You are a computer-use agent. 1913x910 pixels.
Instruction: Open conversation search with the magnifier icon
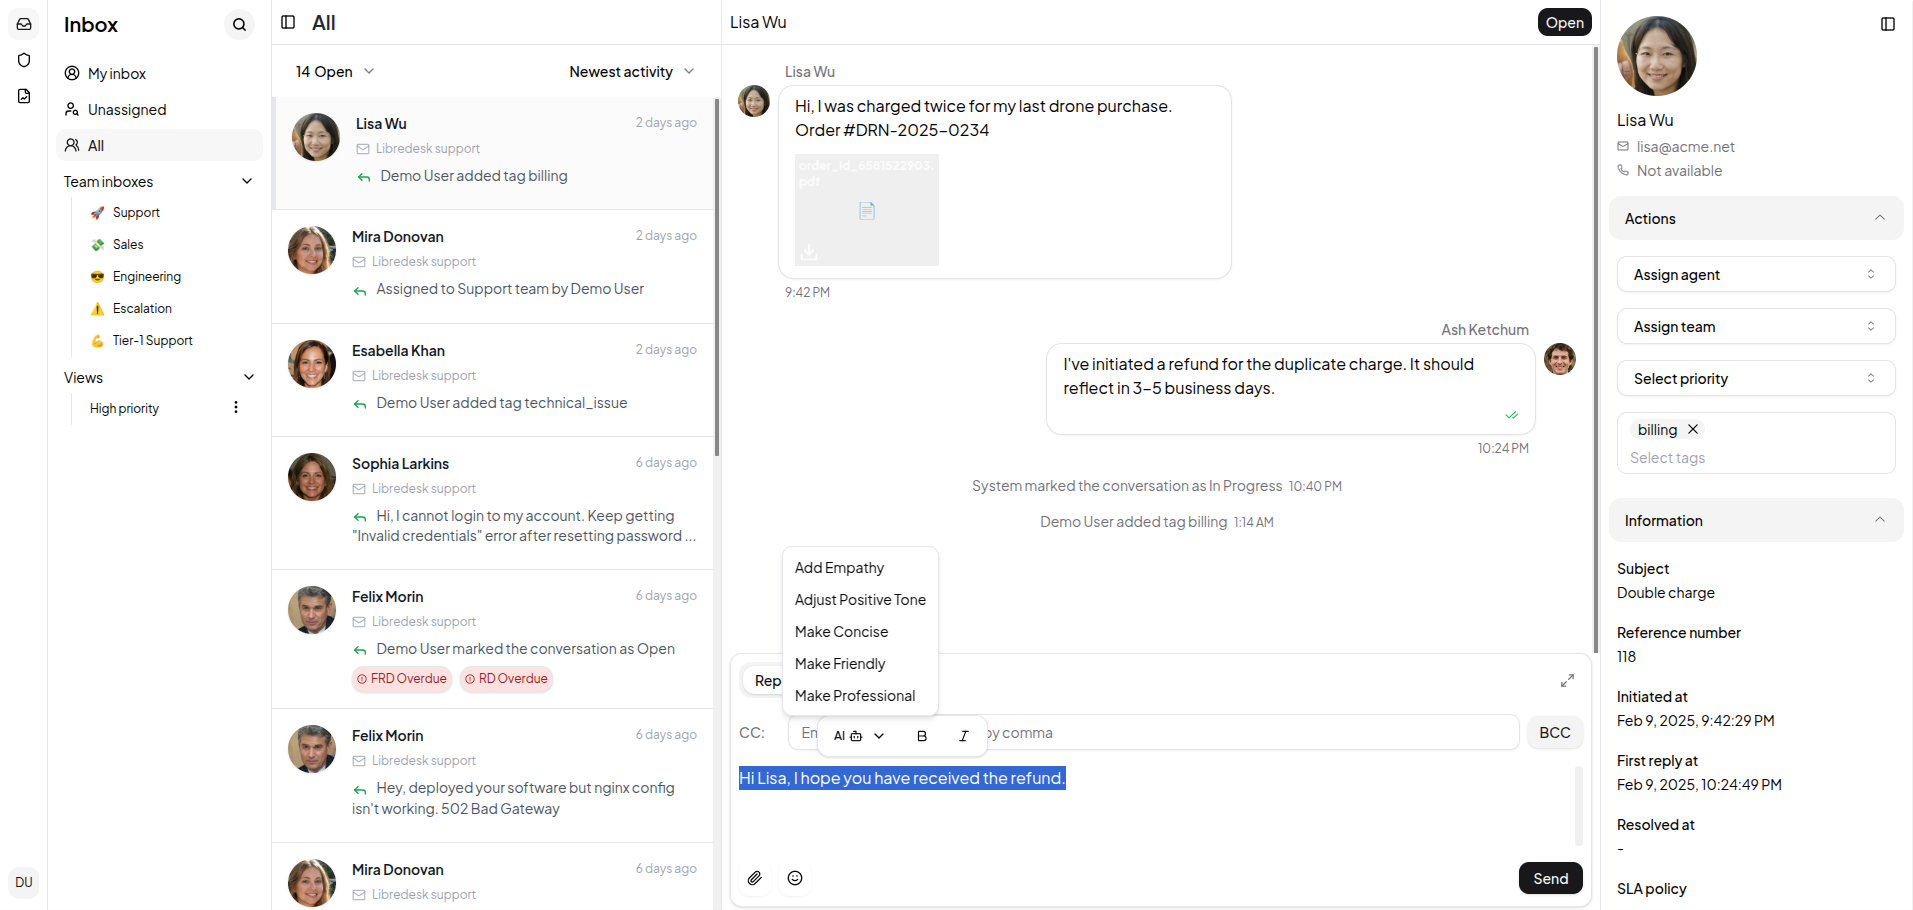tap(239, 24)
